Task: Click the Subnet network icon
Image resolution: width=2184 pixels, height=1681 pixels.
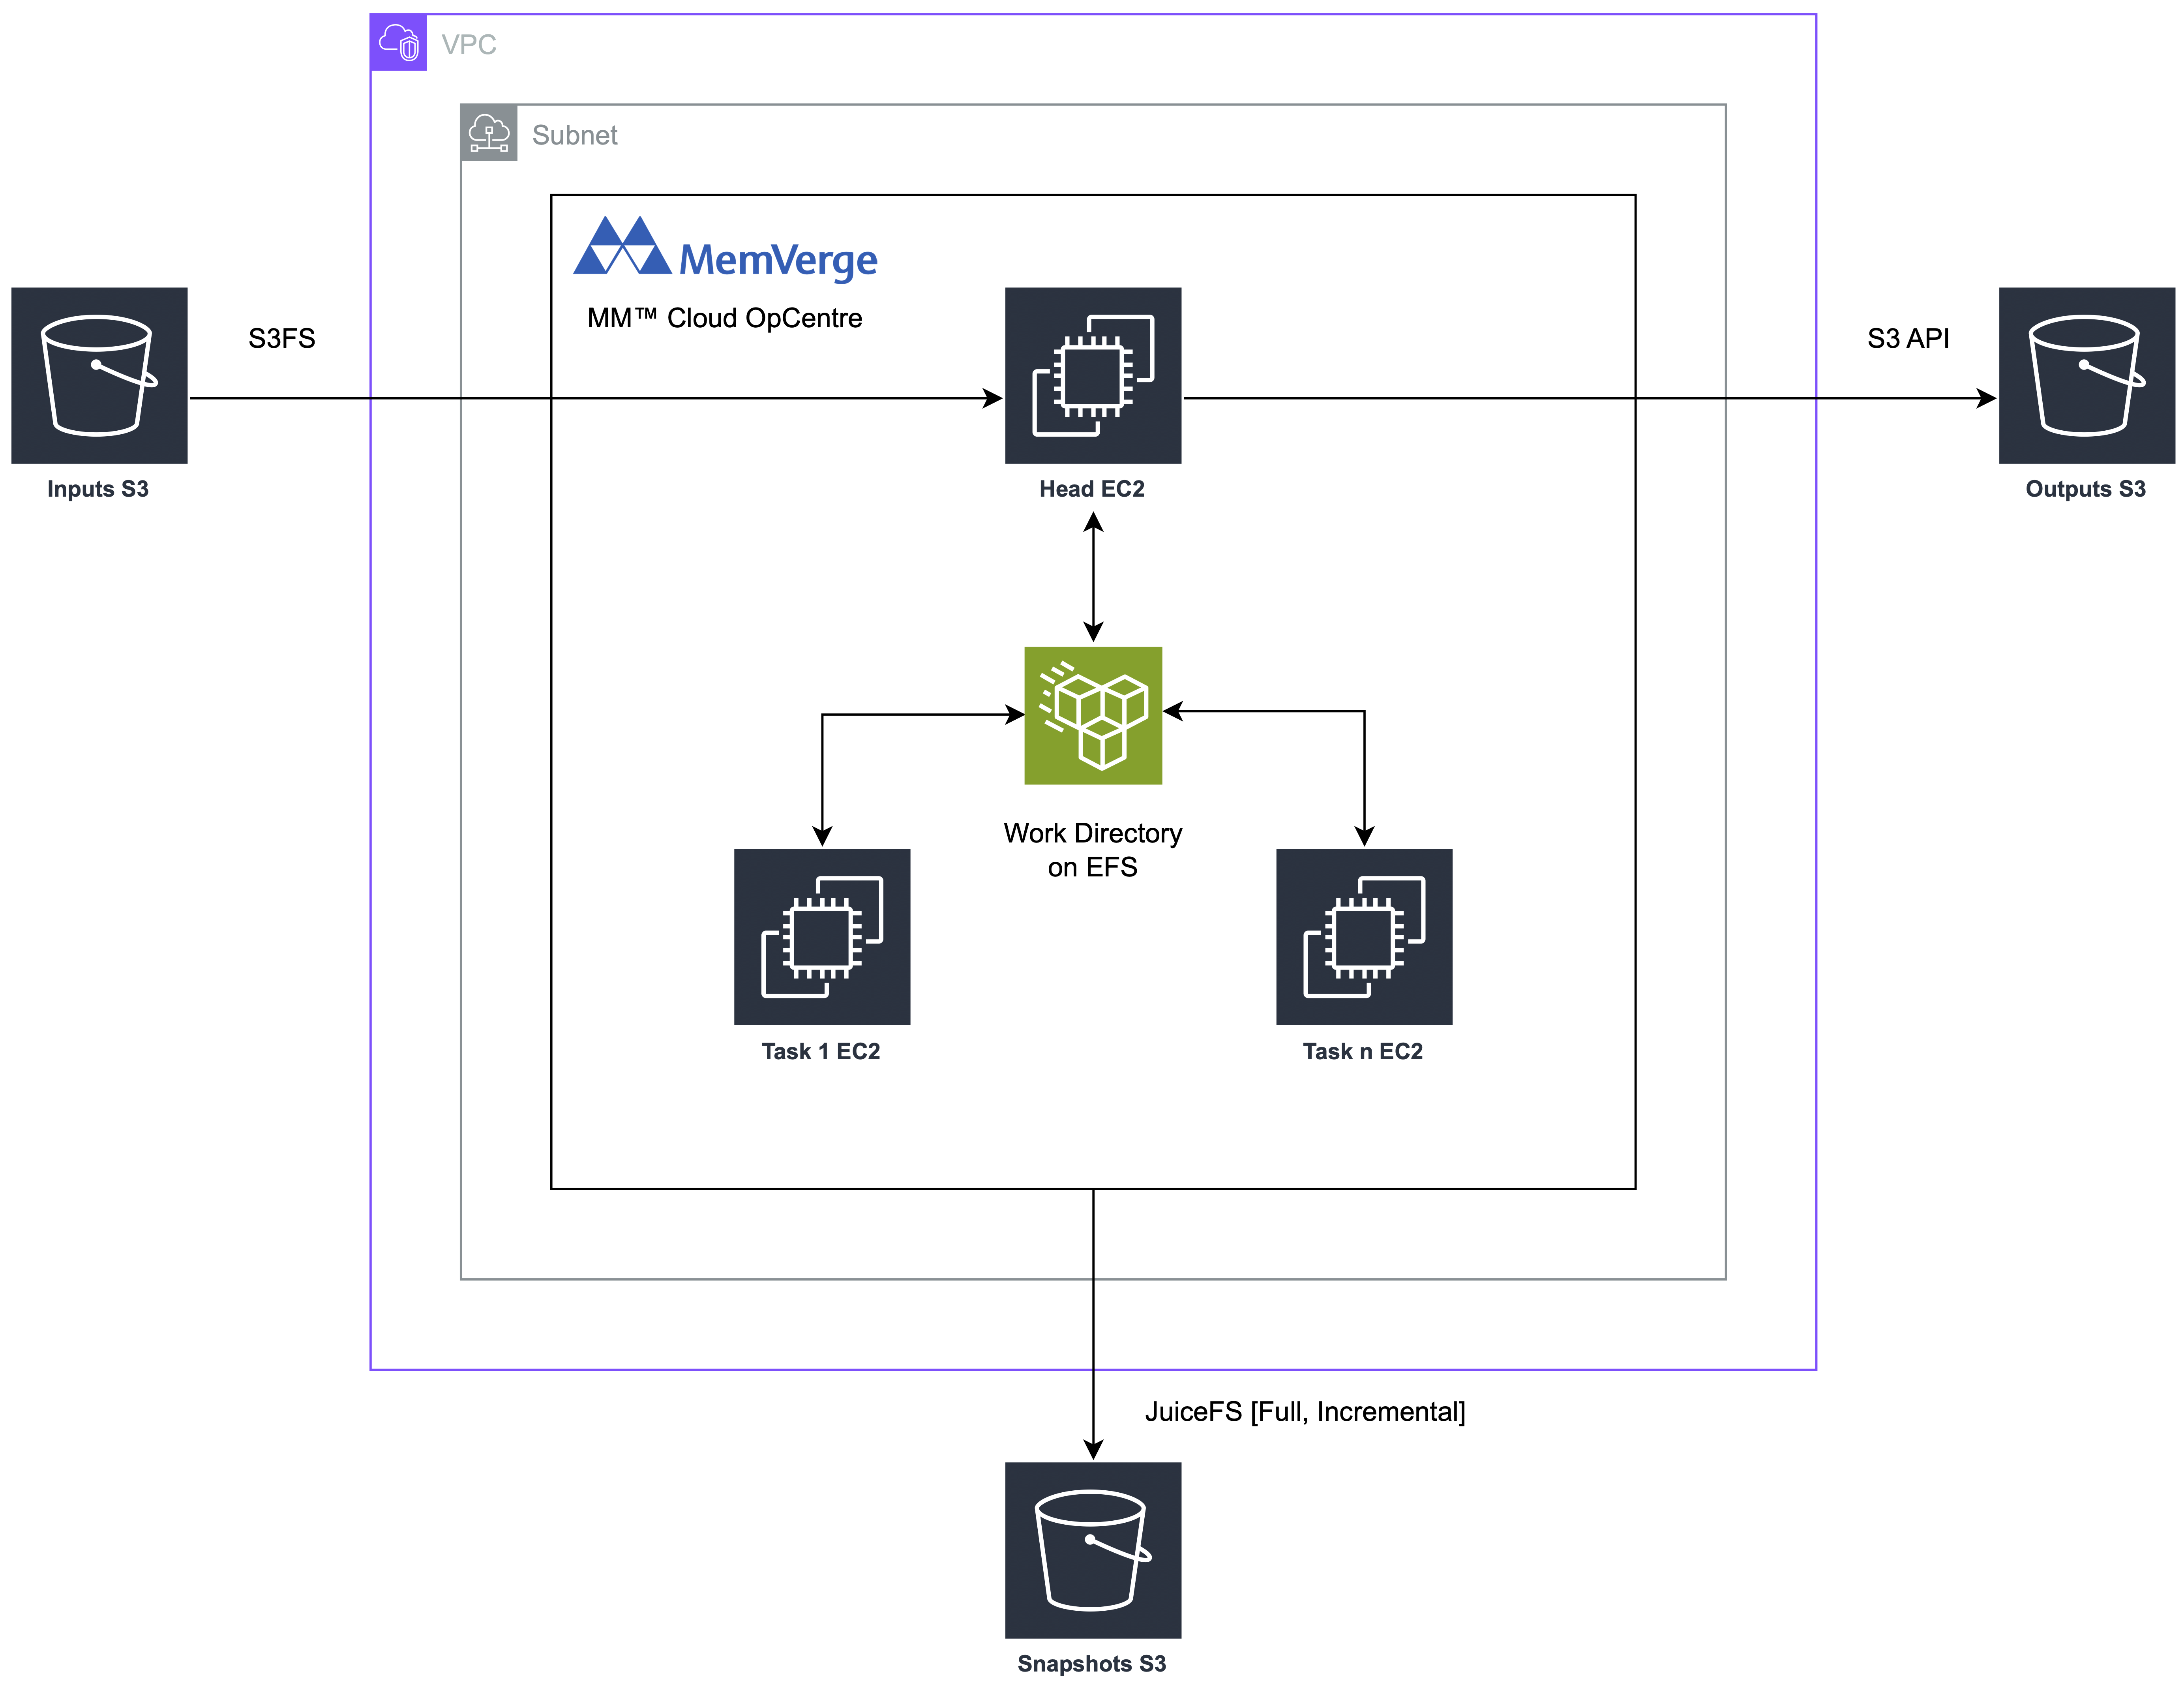Action: (489, 131)
